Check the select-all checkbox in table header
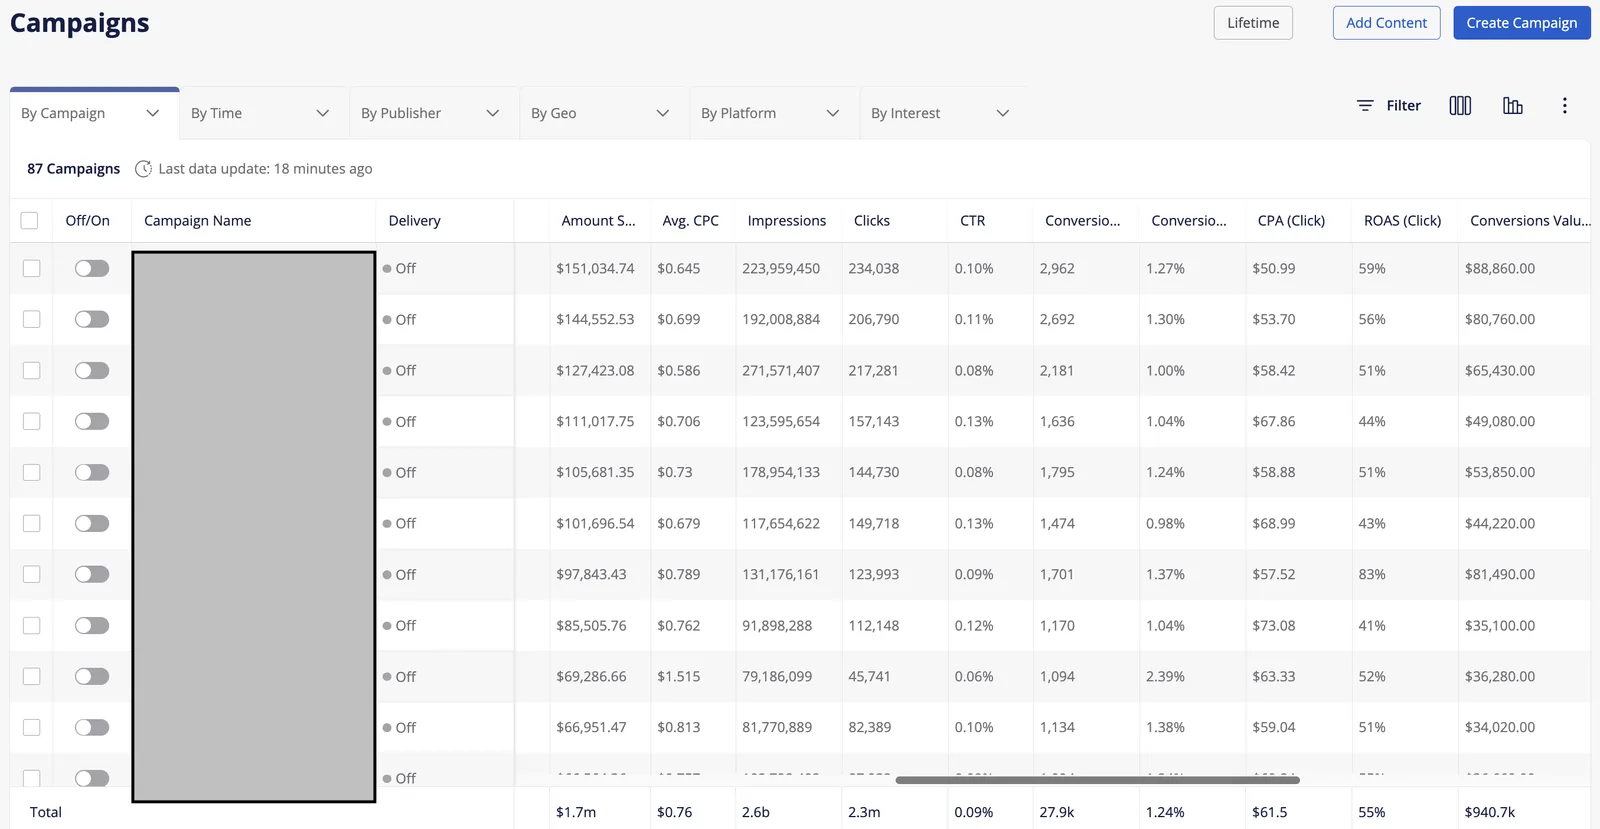Viewport: 1600px width, 829px height. pyautogui.click(x=29, y=221)
